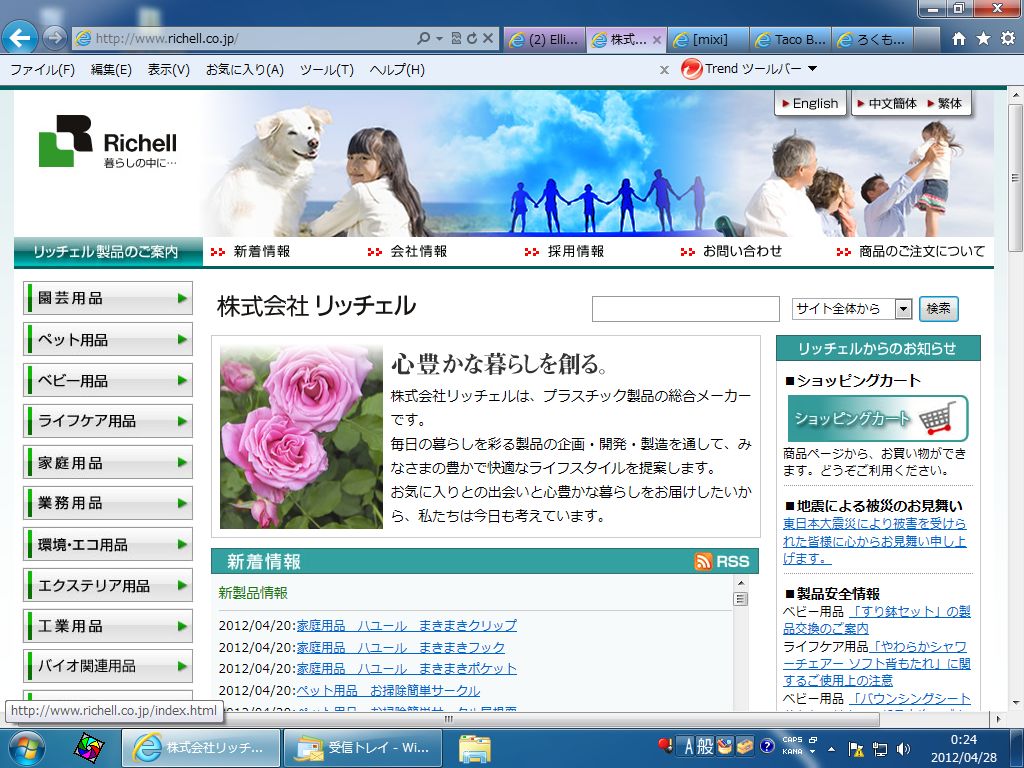1024x768 pixels.
Task: Expand the ベビー用品 category
Action: [x=108, y=380]
